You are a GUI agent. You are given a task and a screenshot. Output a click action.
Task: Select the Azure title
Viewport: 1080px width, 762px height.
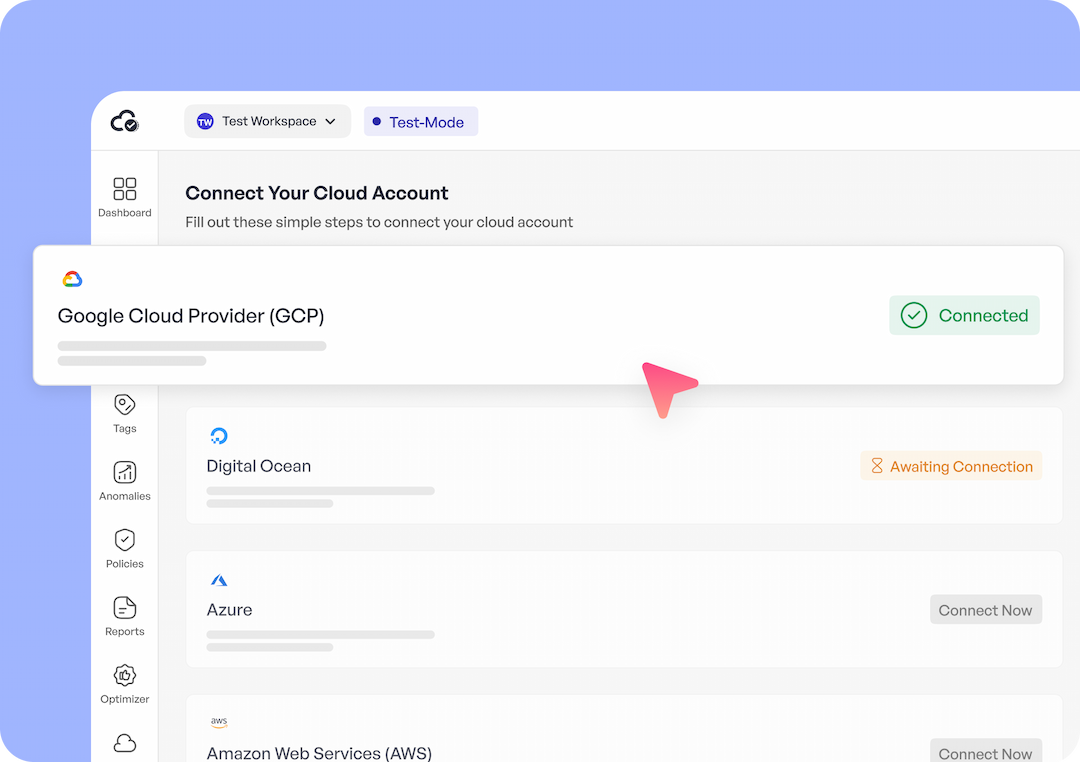coord(229,610)
